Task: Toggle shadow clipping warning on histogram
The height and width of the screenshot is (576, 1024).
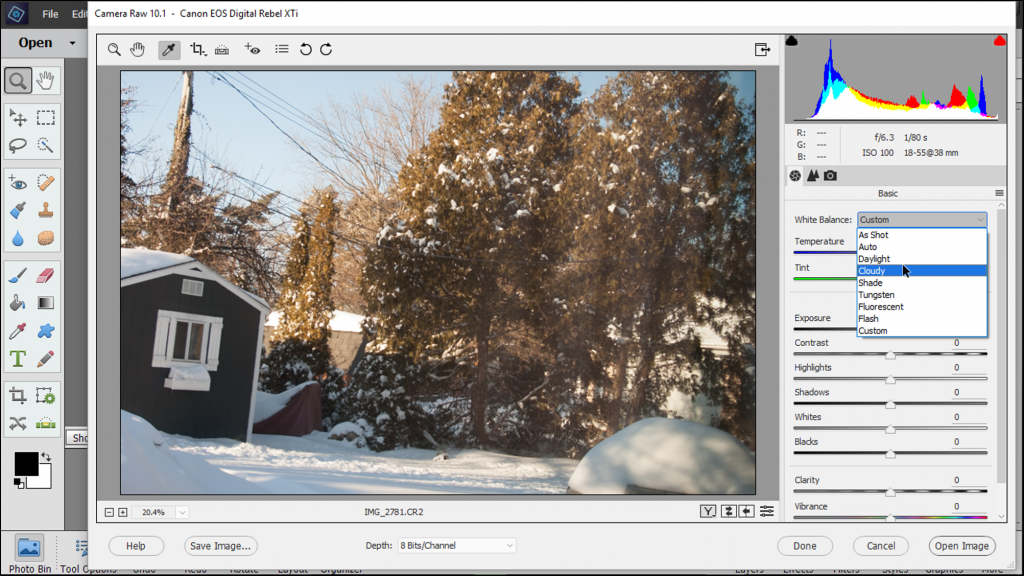Action: (792, 41)
